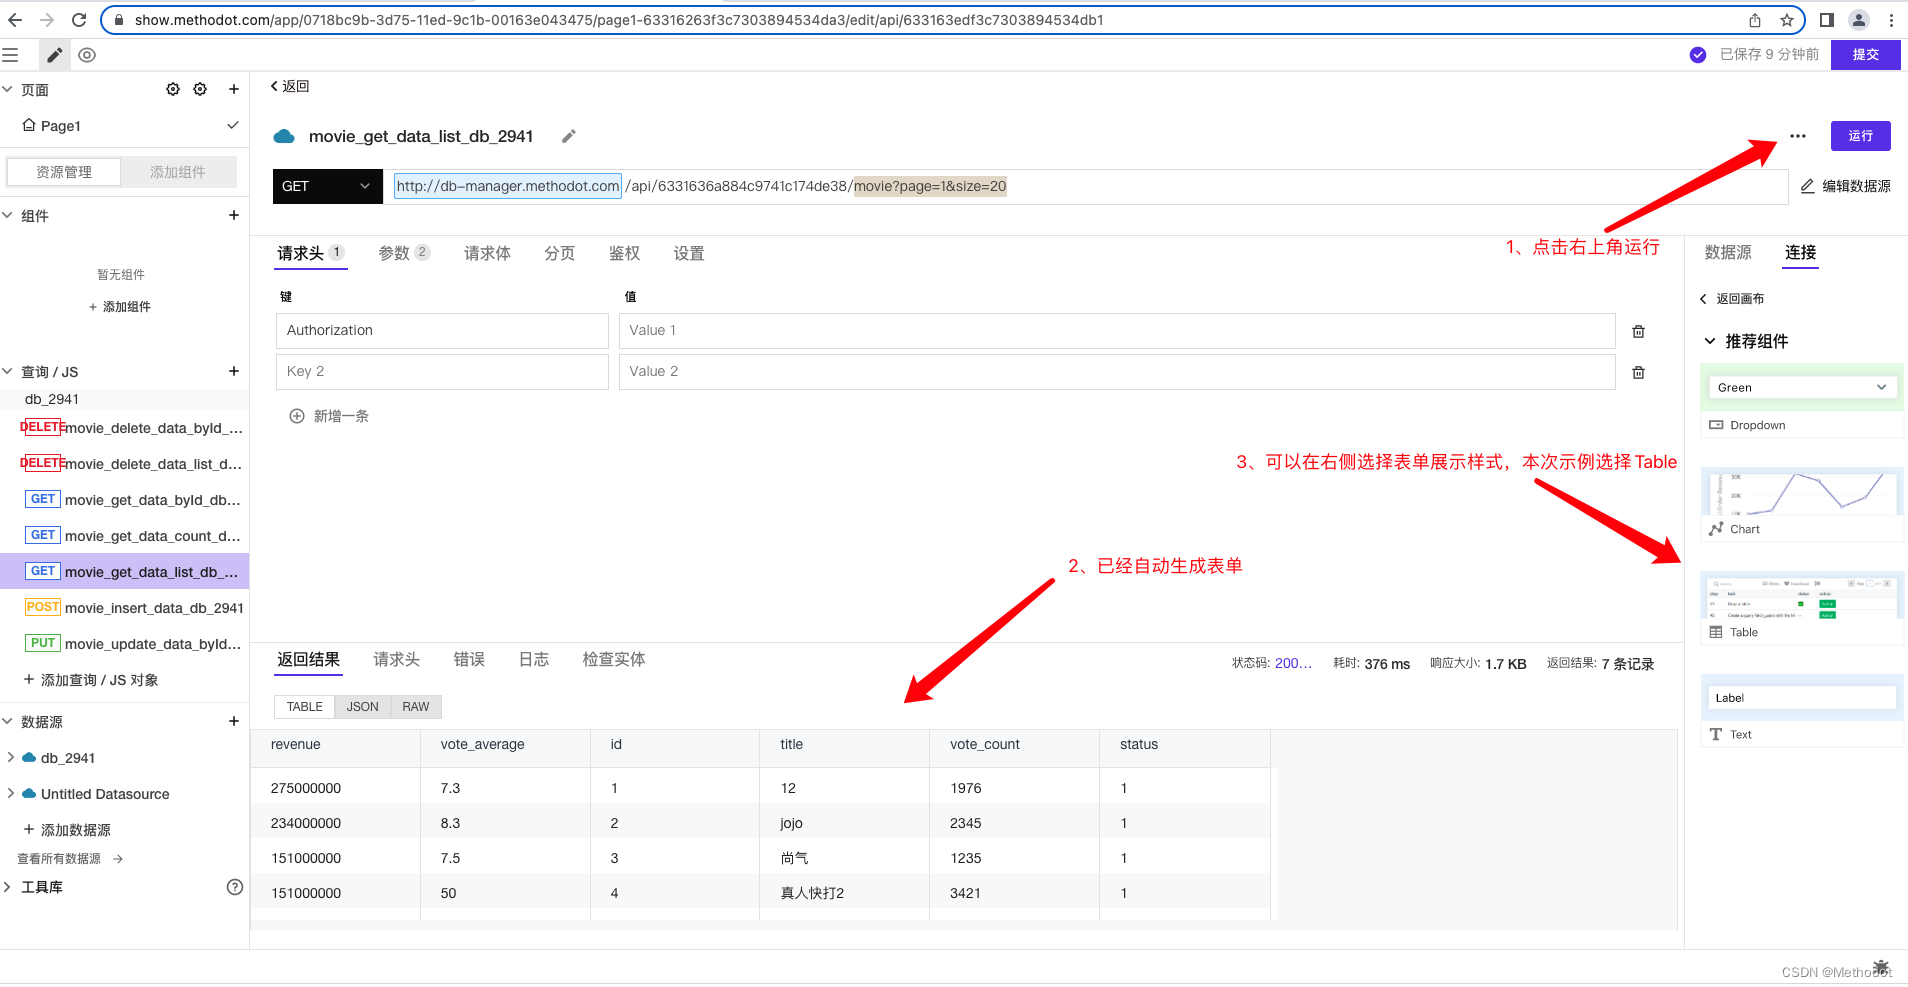Collapse the 查询 / JS section

click(7, 371)
